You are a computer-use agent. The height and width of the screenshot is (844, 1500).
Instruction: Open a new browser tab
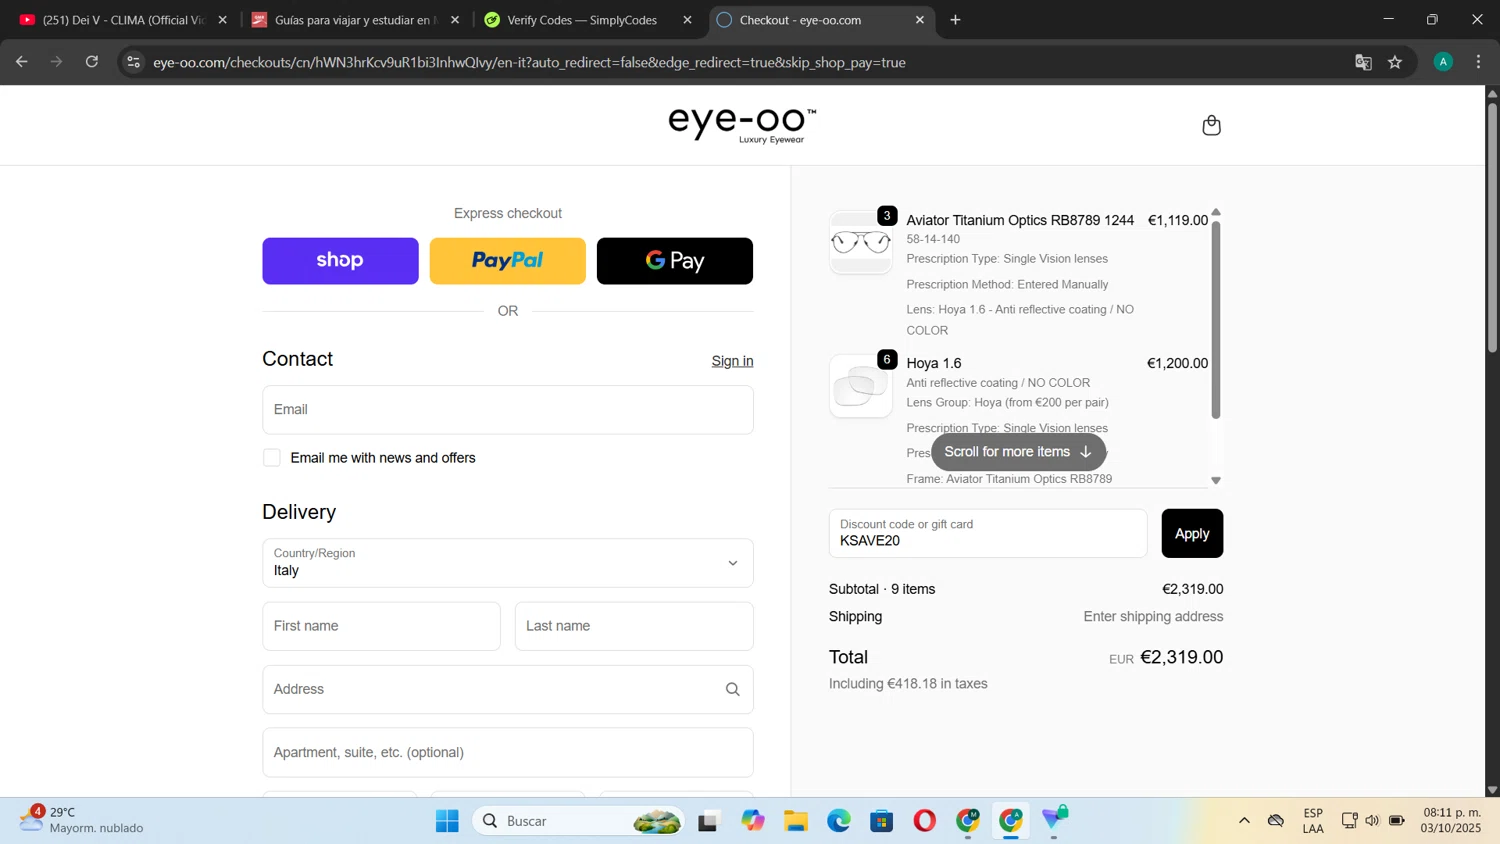point(955,20)
